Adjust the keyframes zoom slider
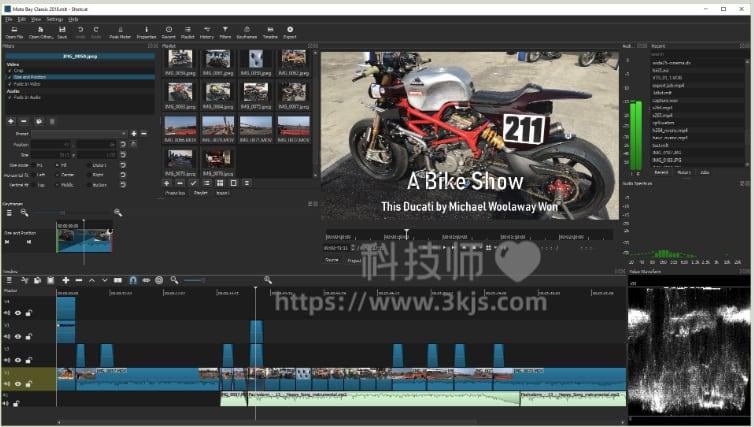Viewport: 754px width, 427px height. 63,213
